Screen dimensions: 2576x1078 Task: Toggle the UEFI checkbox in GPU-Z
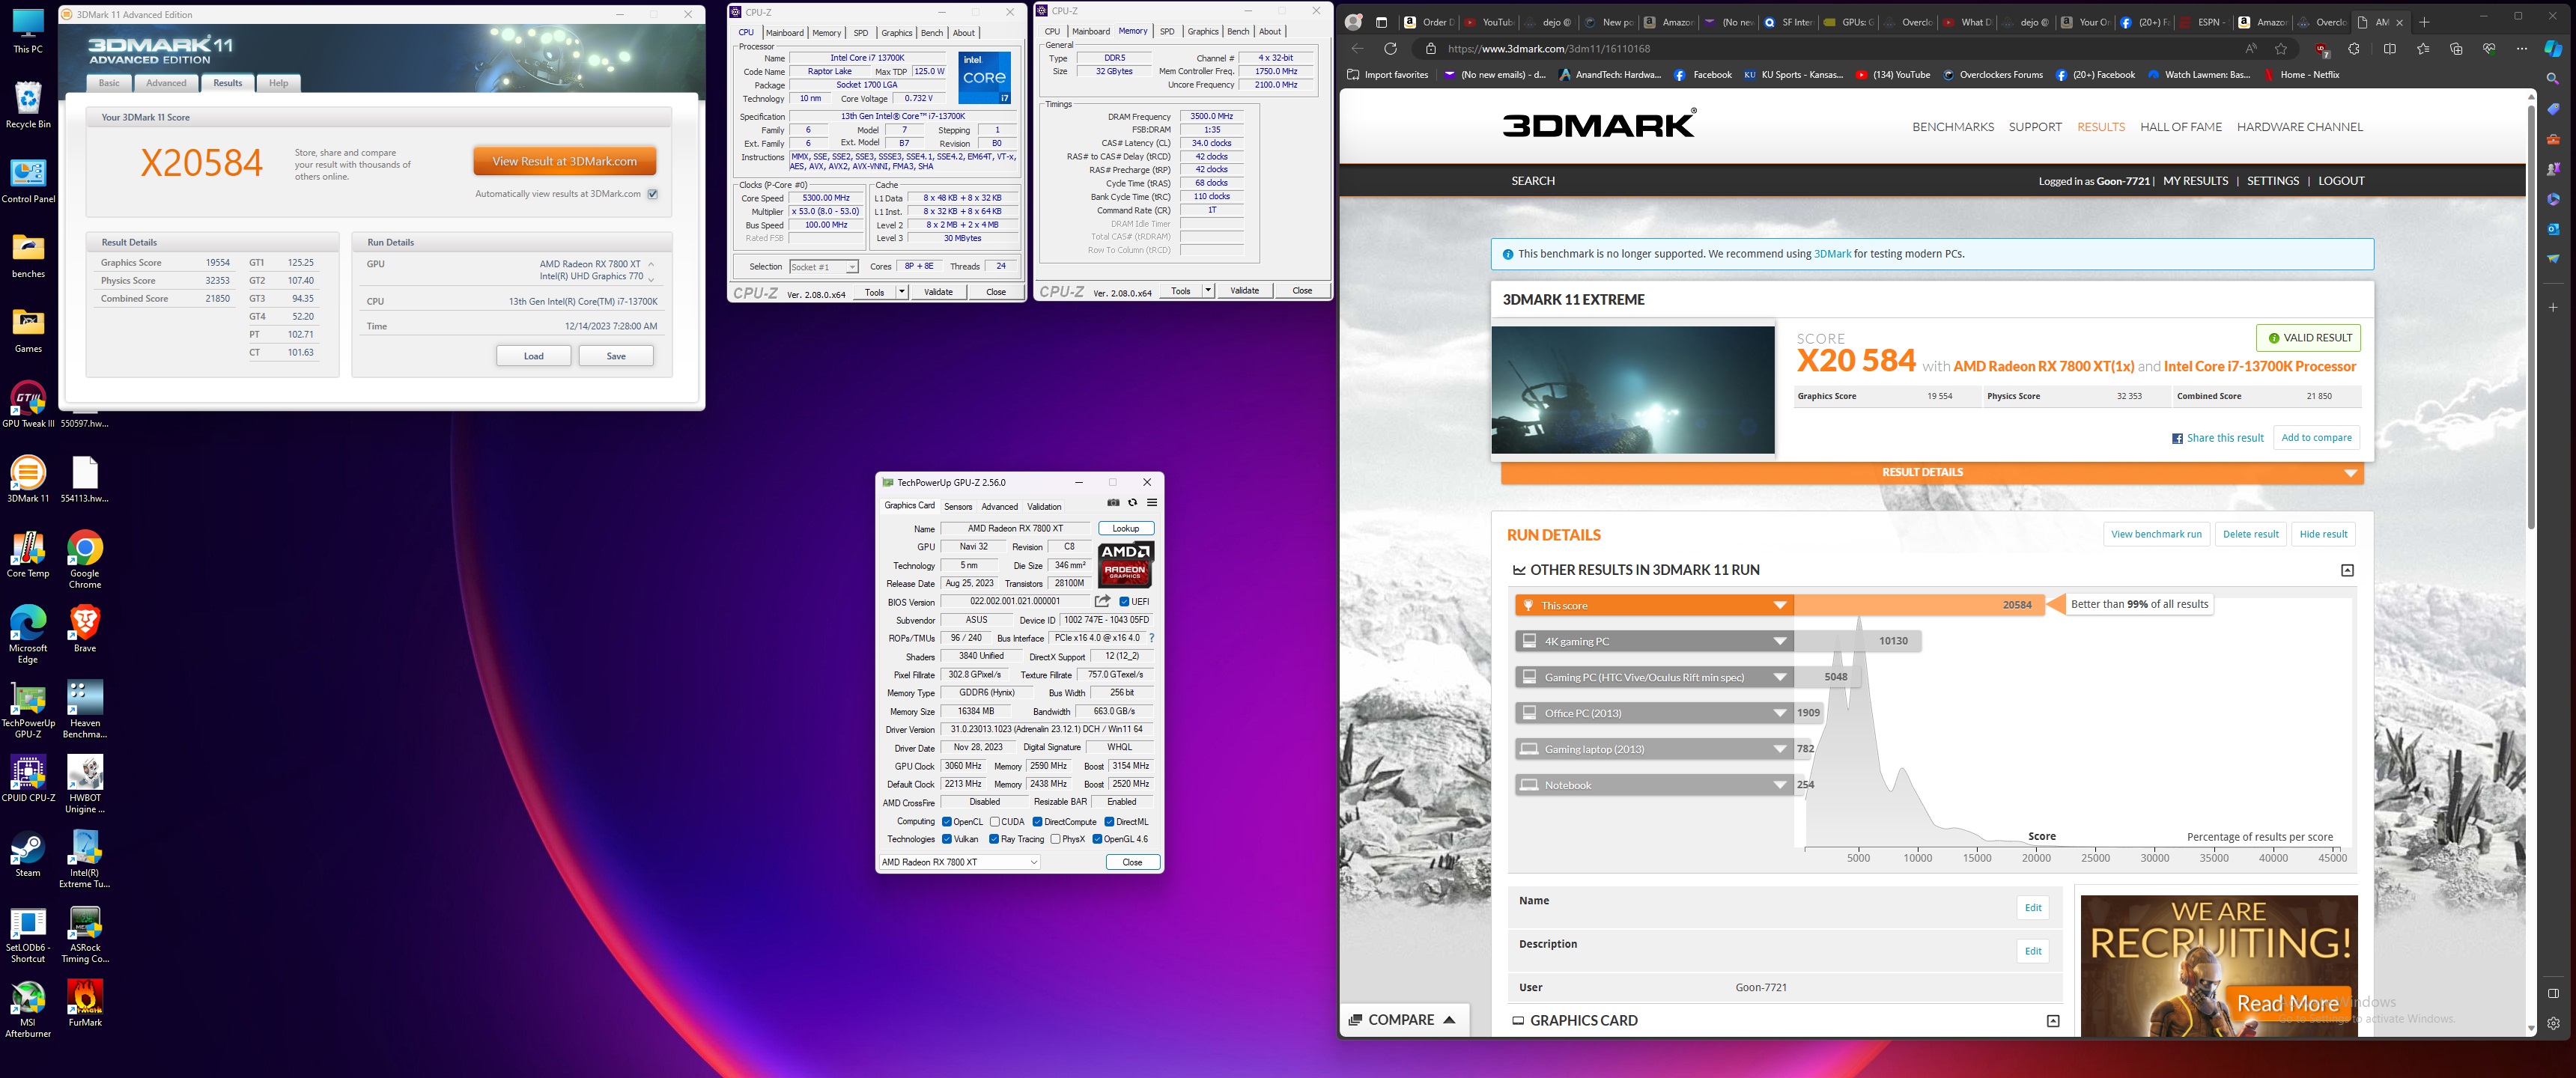pos(1125,601)
